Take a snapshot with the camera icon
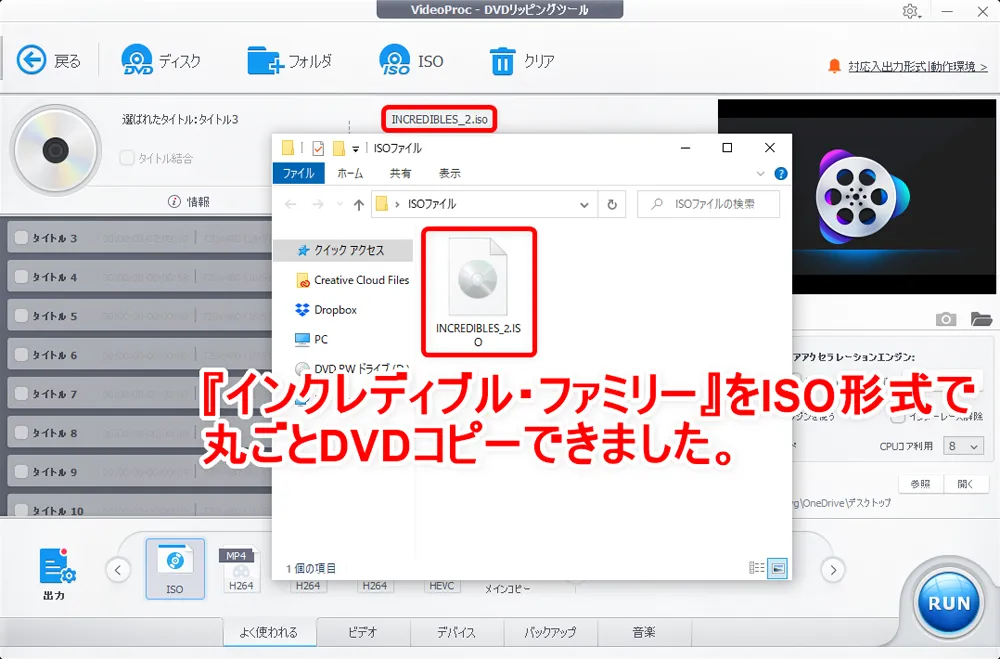The width and height of the screenshot is (1000, 659). click(x=946, y=318)
